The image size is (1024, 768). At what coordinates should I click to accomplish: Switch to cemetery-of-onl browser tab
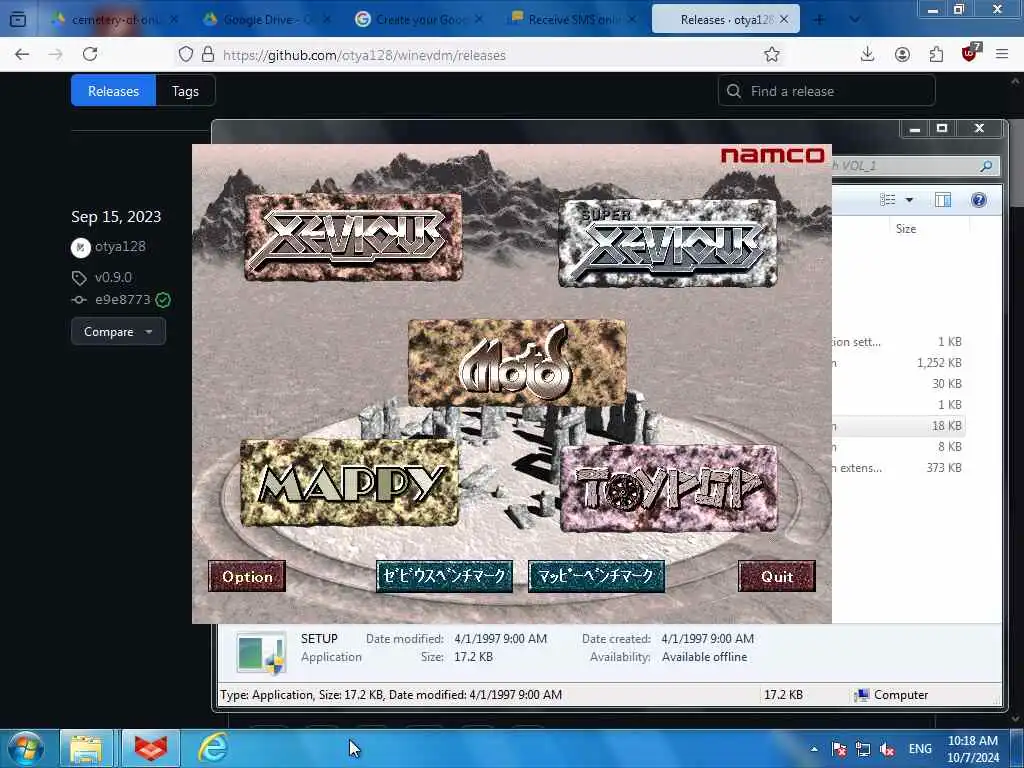click(115, 20)
